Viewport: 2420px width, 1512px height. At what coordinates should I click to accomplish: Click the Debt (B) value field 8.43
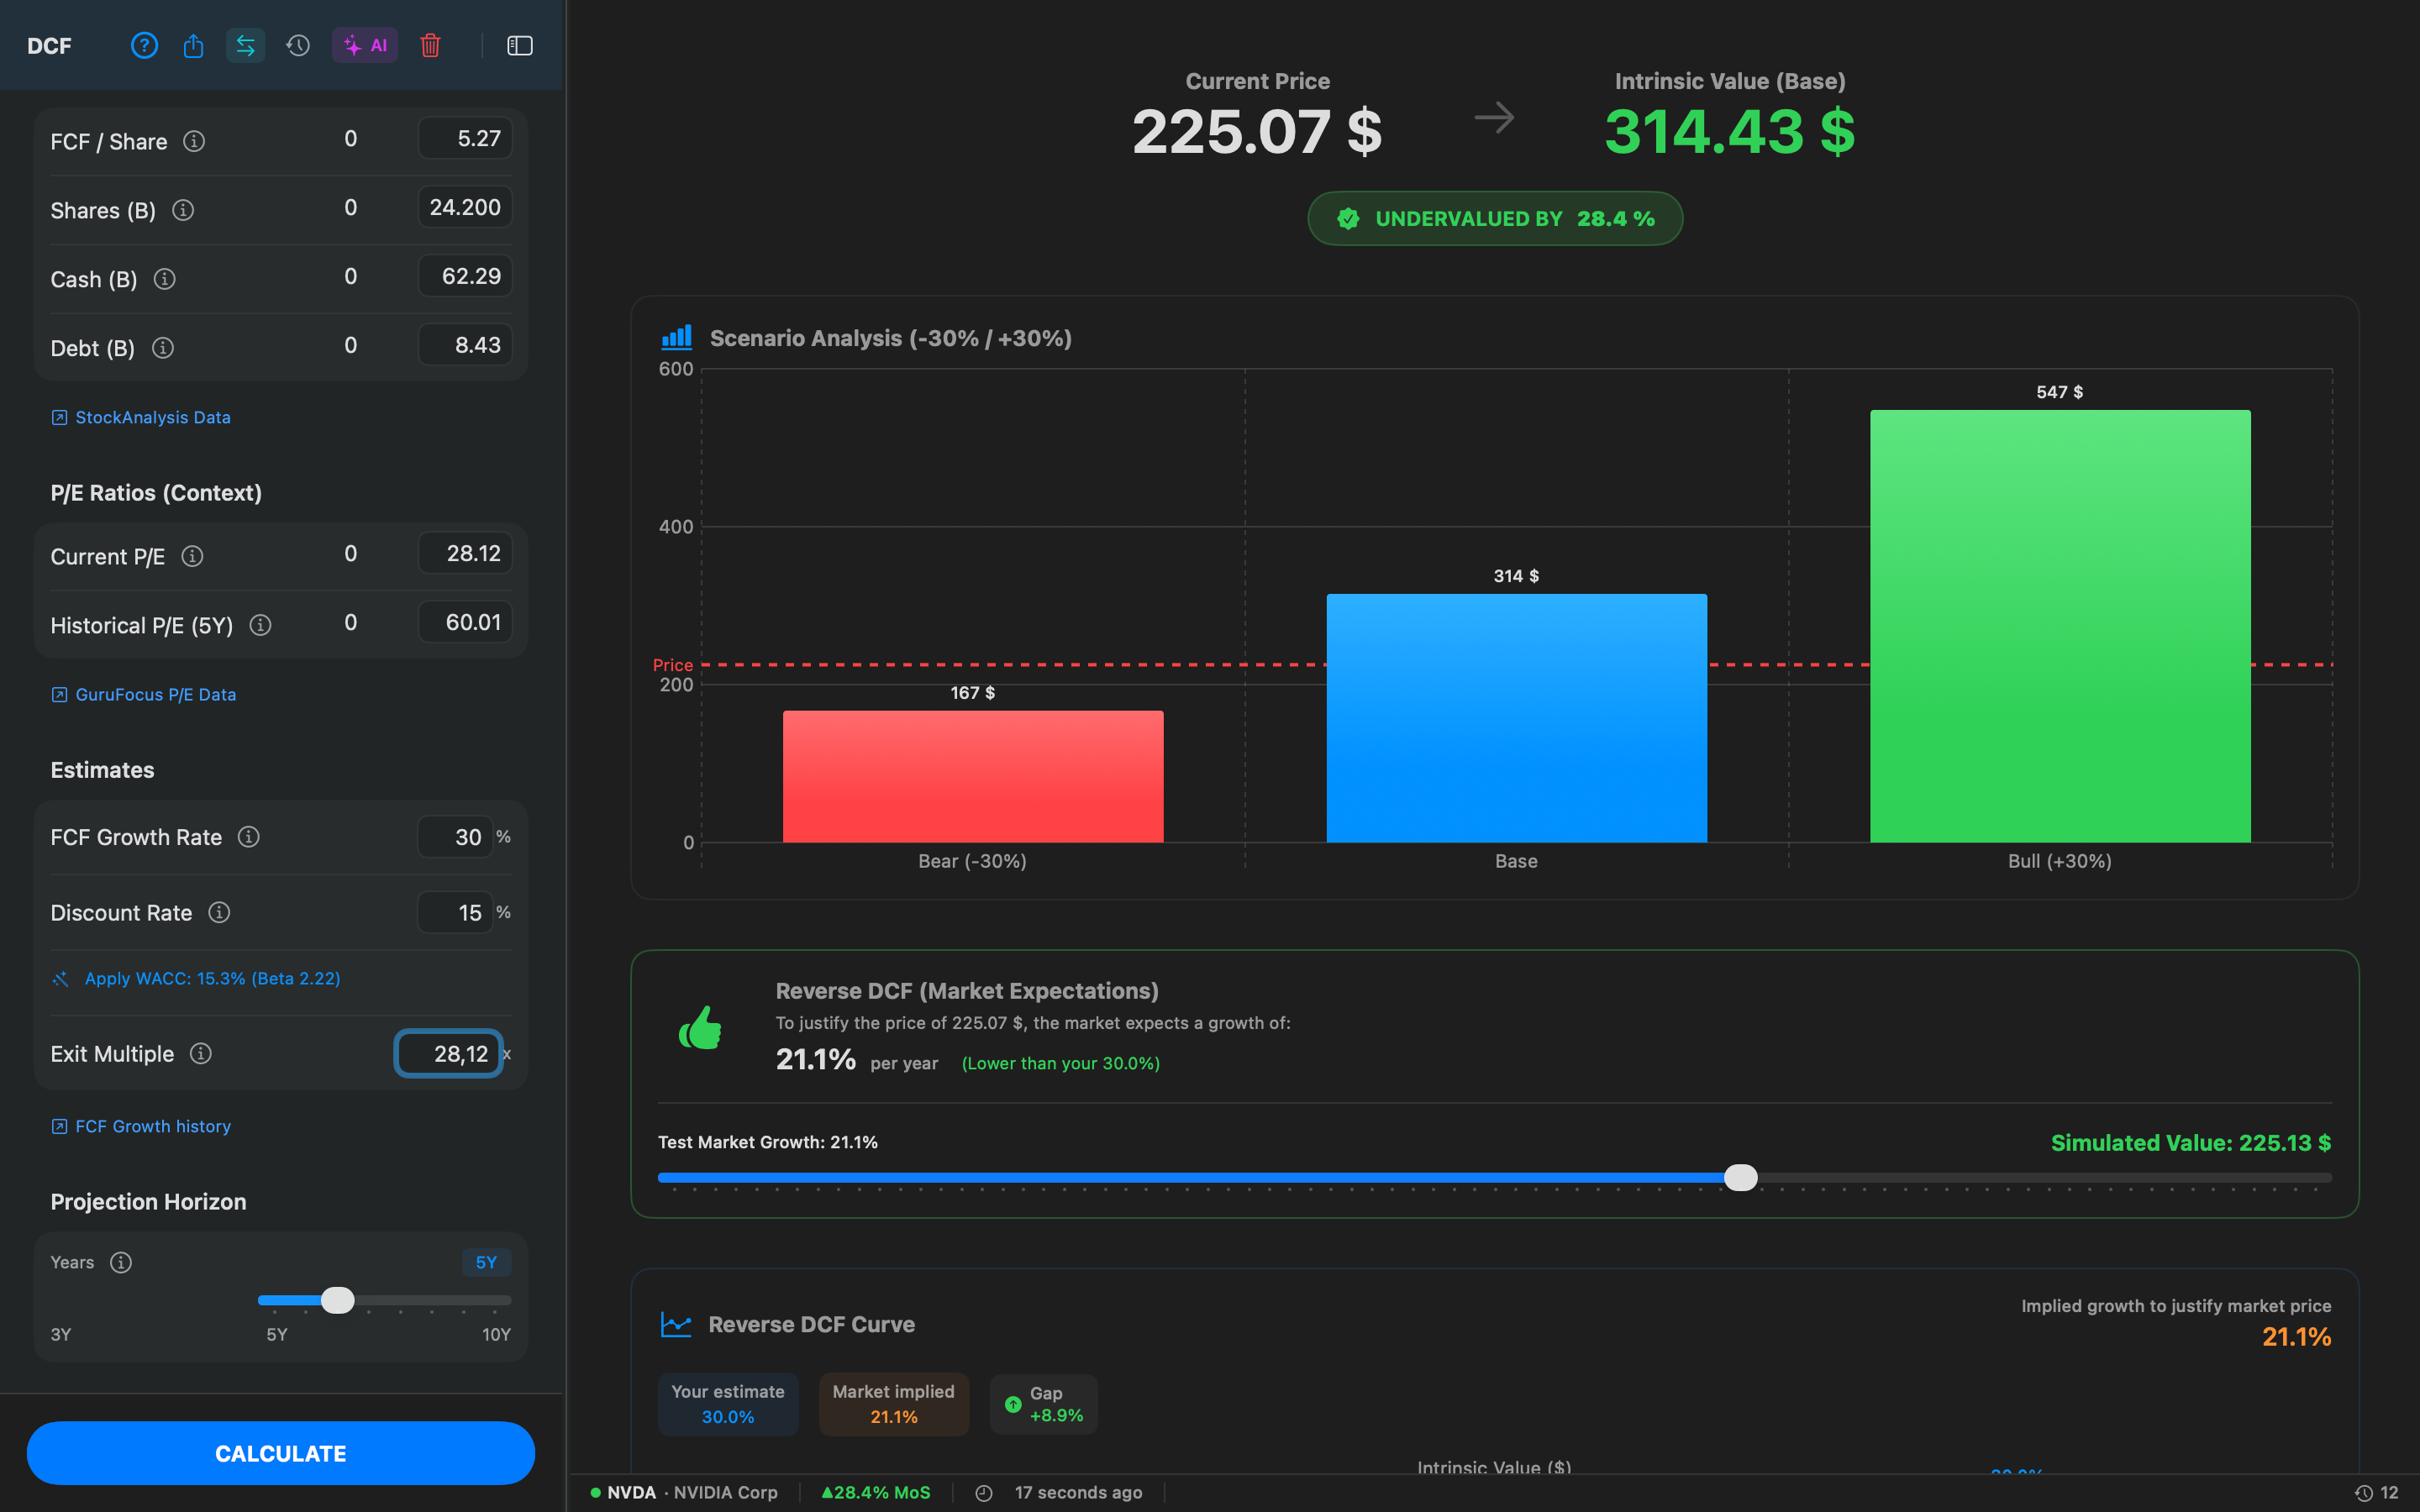coord(465,345)
